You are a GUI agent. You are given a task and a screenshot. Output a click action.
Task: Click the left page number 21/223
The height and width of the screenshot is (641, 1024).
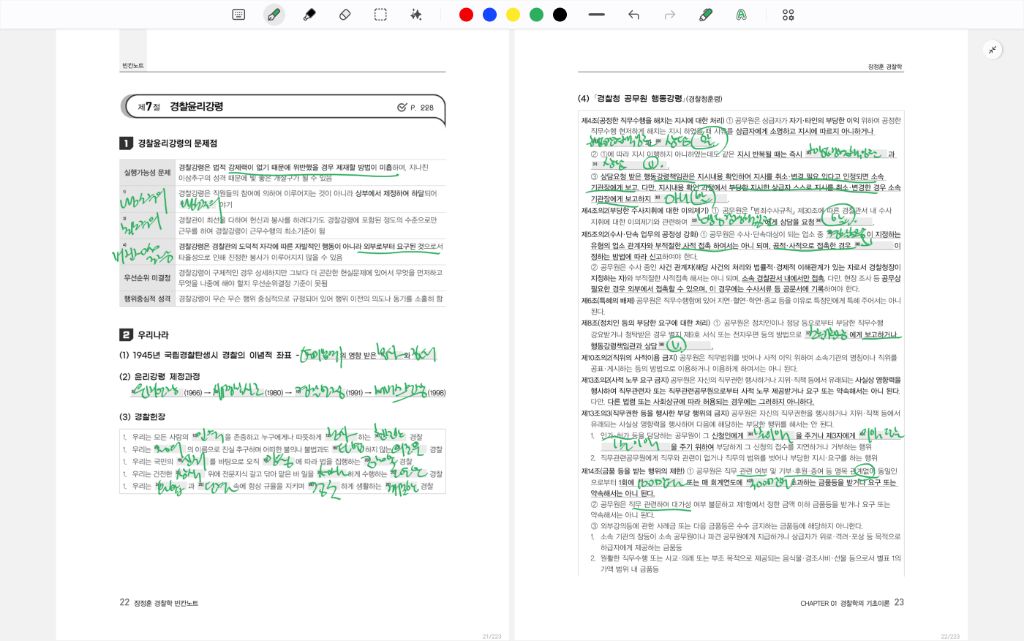(493, 635)
